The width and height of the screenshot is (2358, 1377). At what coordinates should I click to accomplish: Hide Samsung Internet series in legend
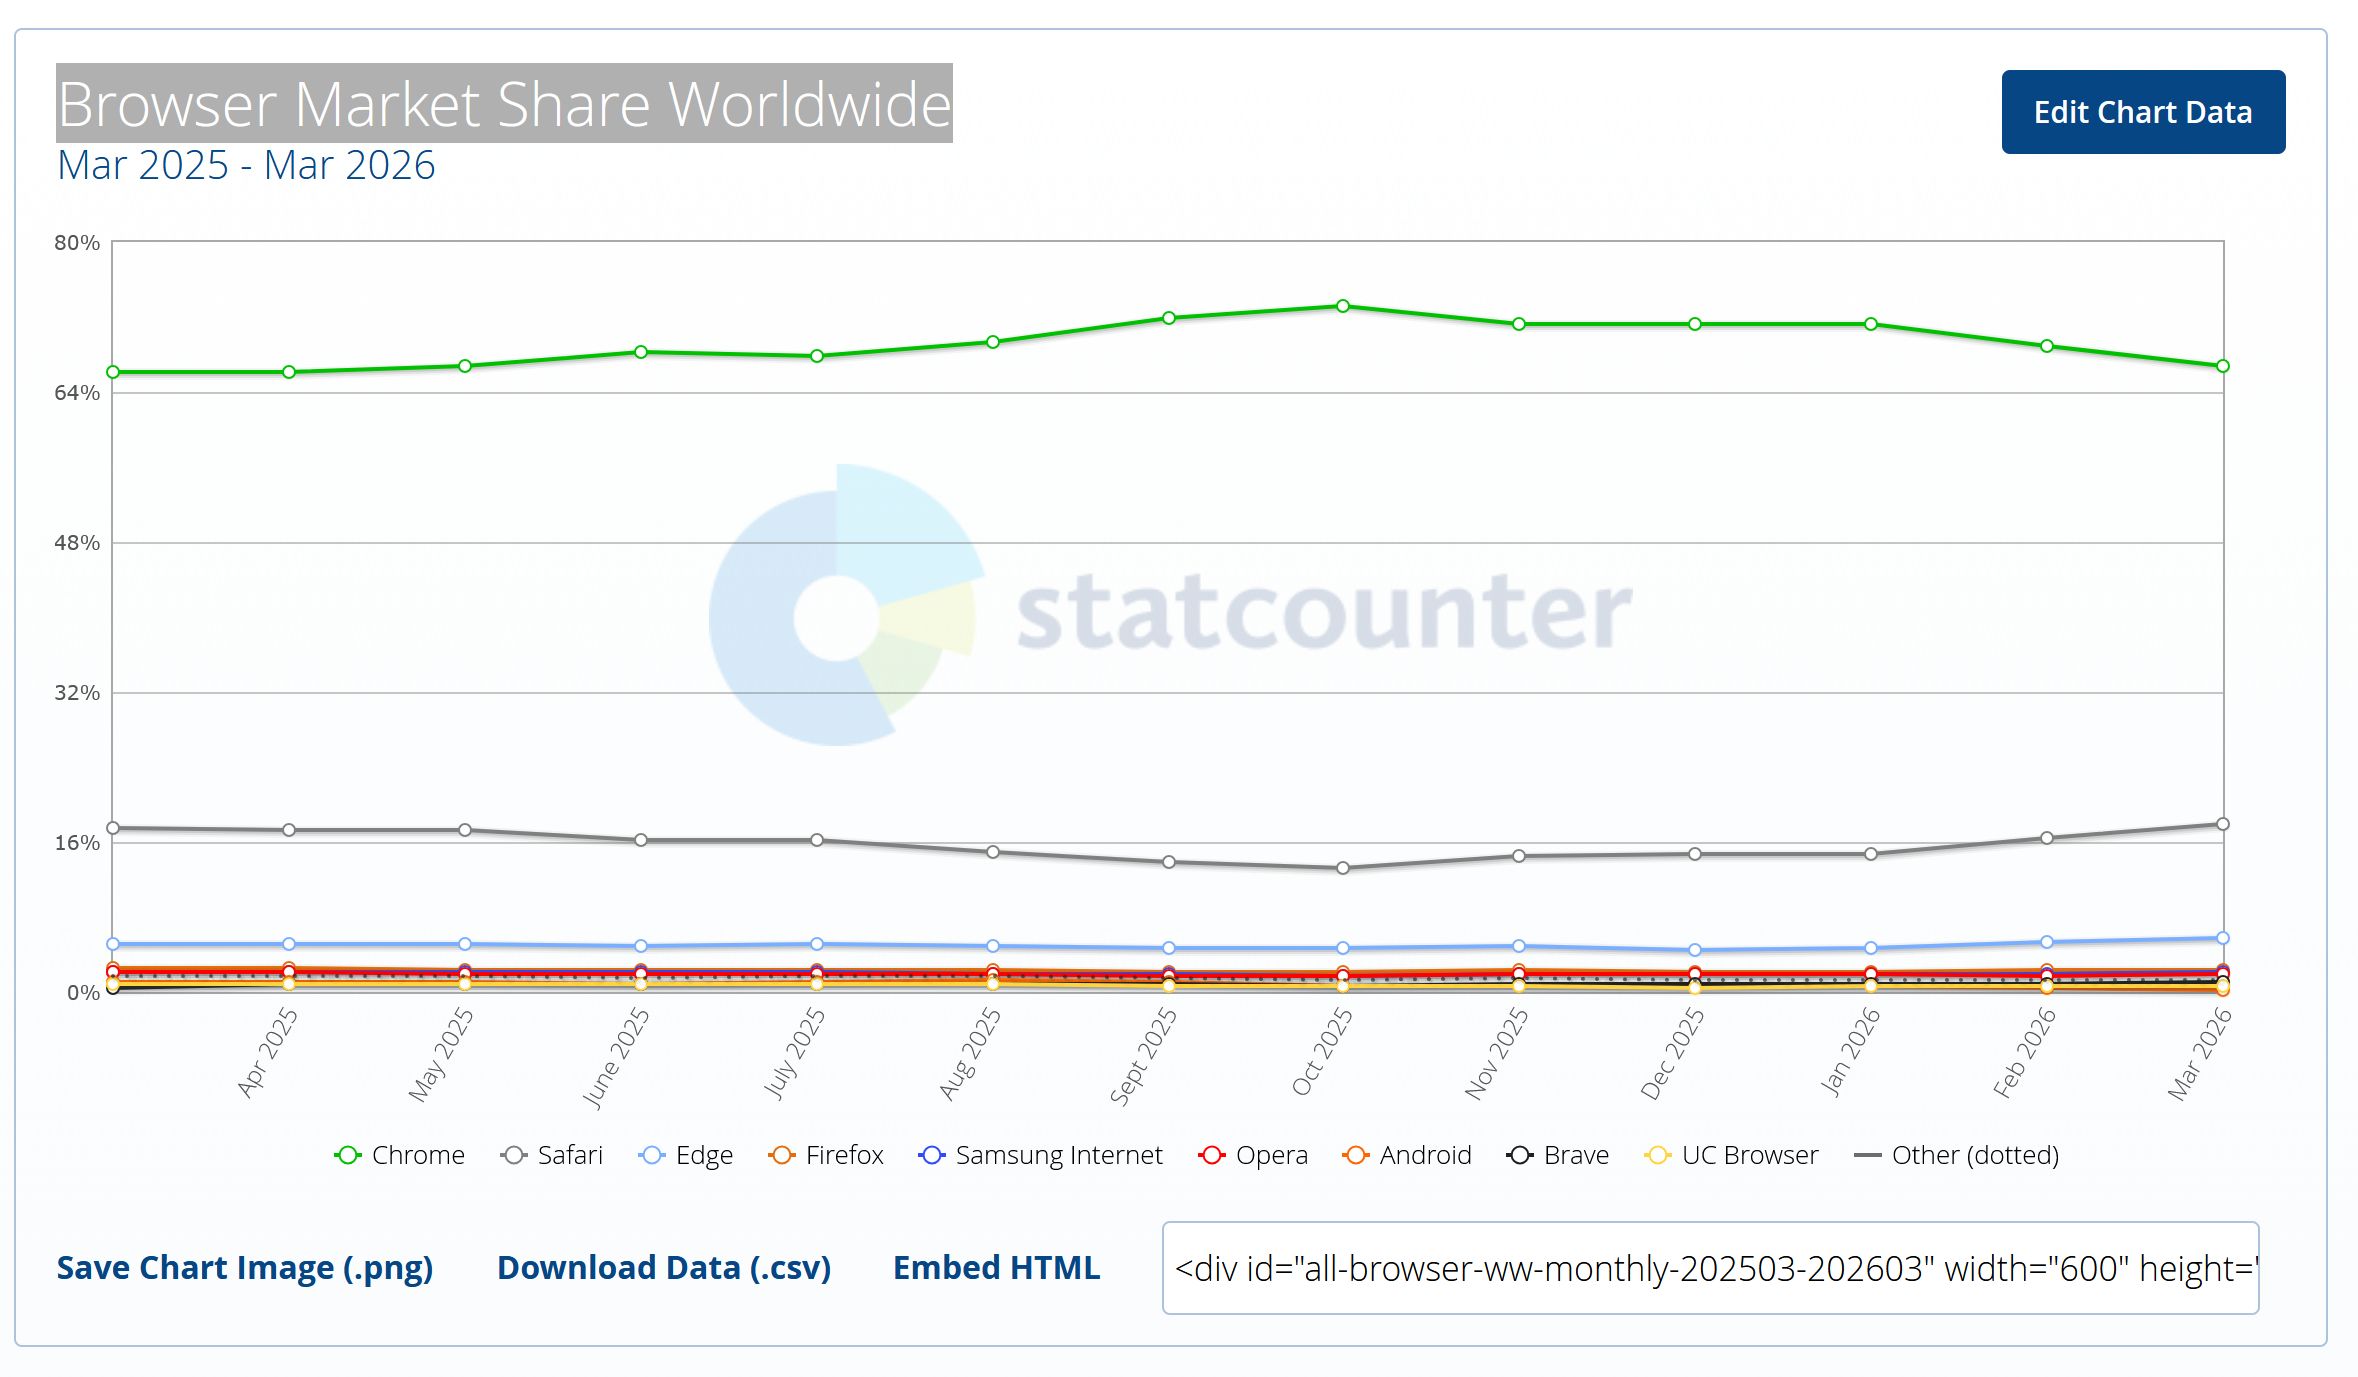(1041, 1155)
